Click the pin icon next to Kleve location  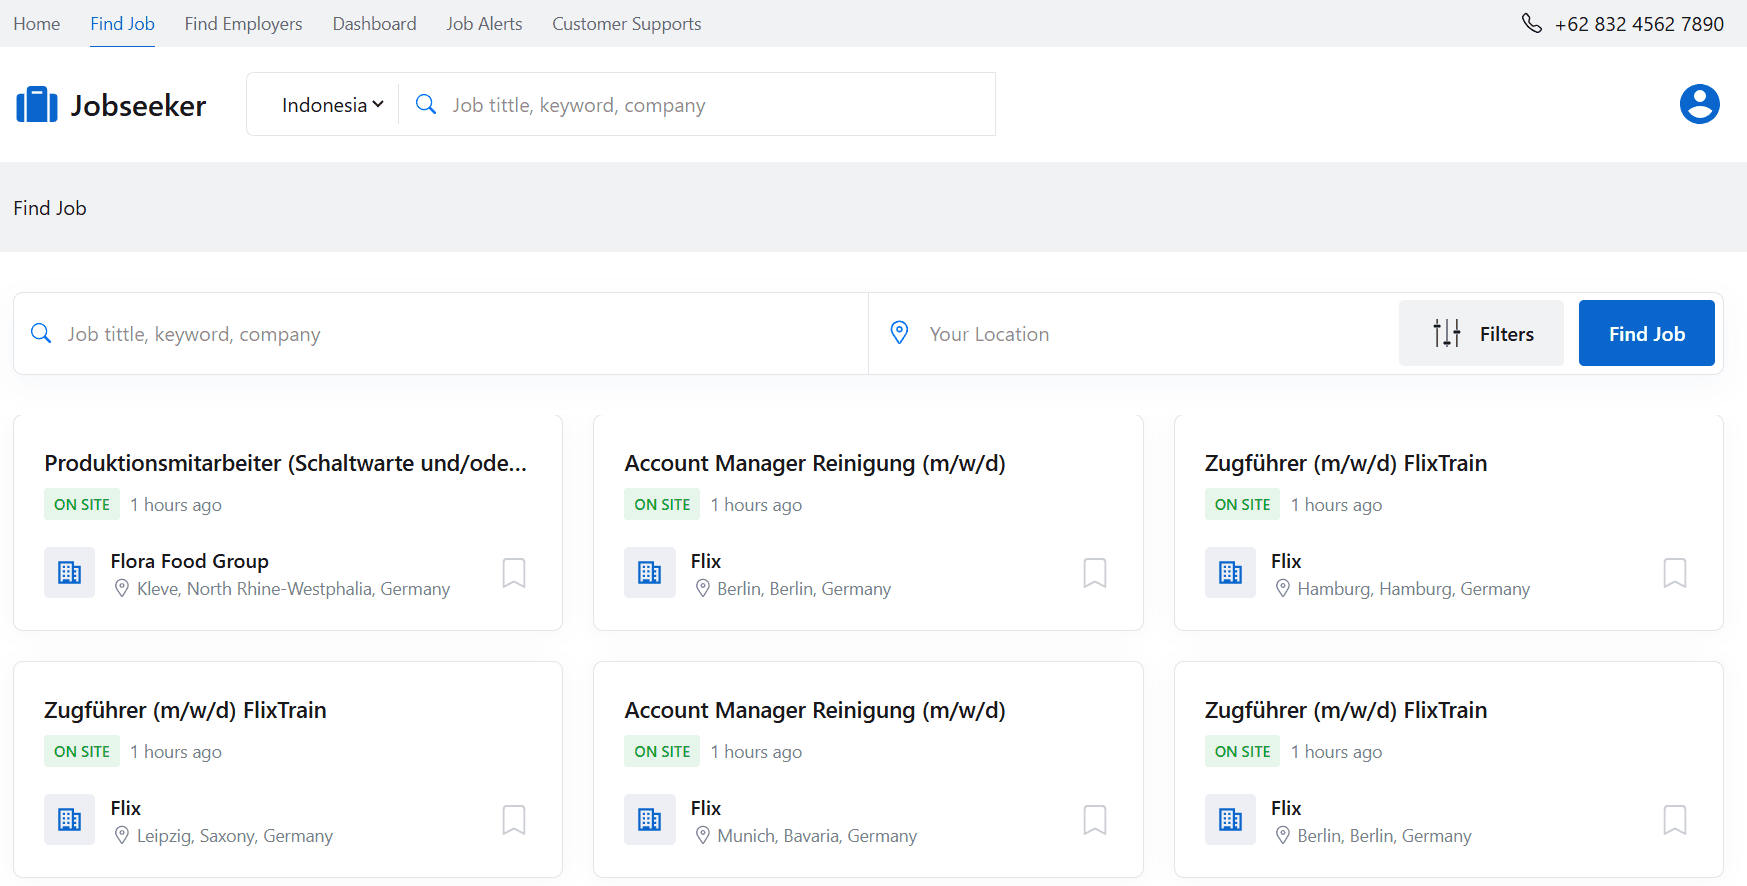coord(122,589)
